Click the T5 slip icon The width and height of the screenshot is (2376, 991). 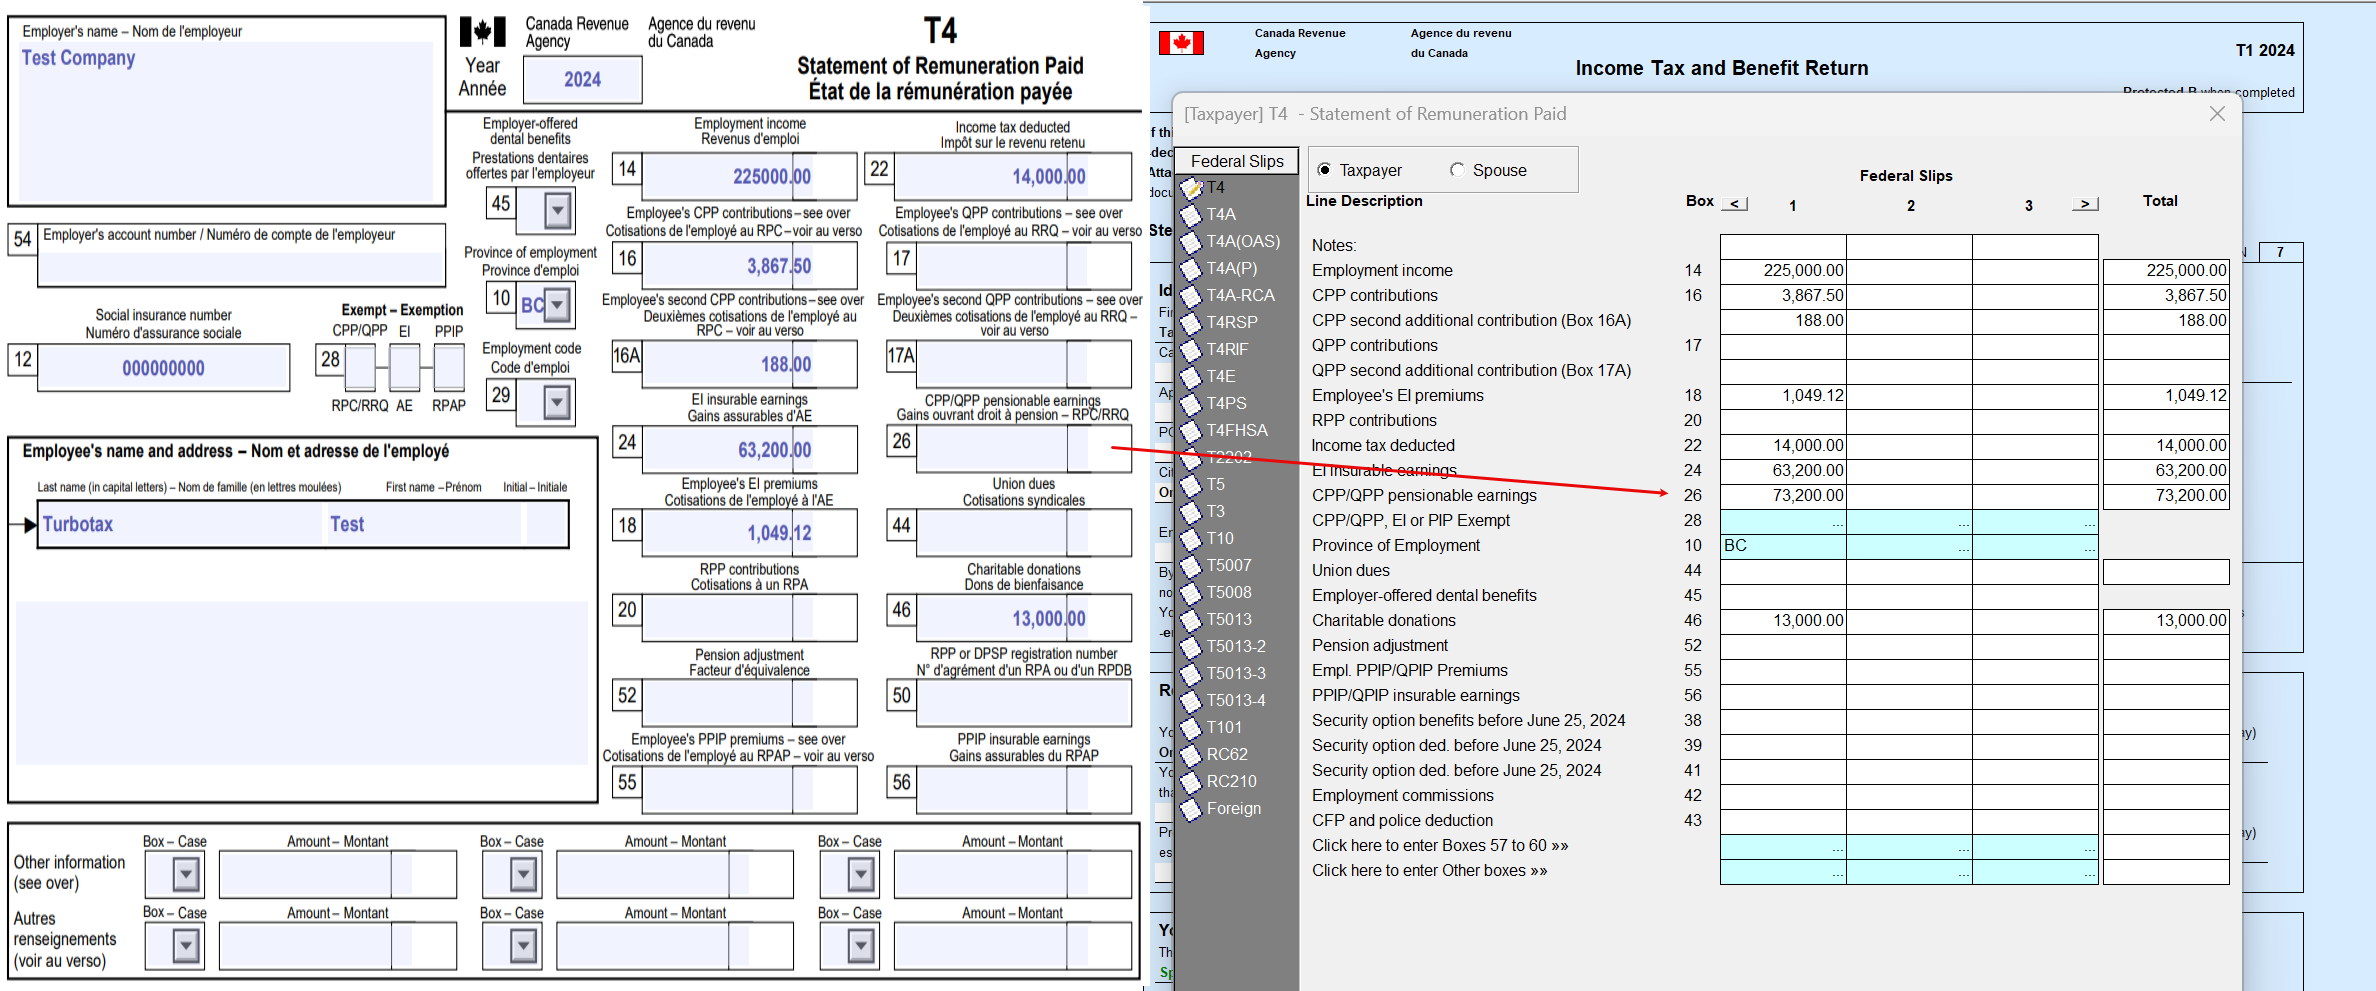click(1191, 485)
